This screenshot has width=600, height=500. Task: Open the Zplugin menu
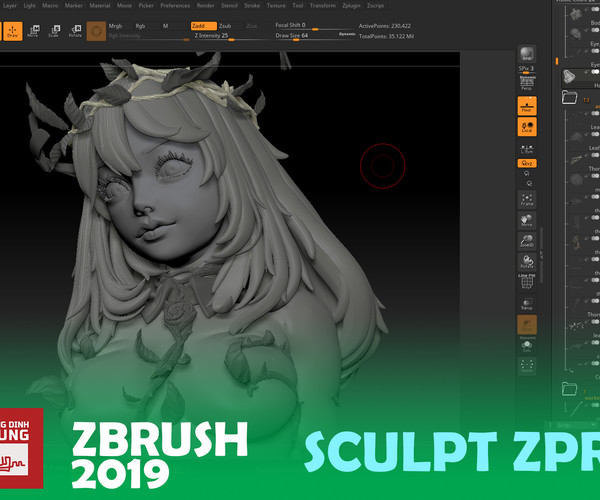(352, 6)
